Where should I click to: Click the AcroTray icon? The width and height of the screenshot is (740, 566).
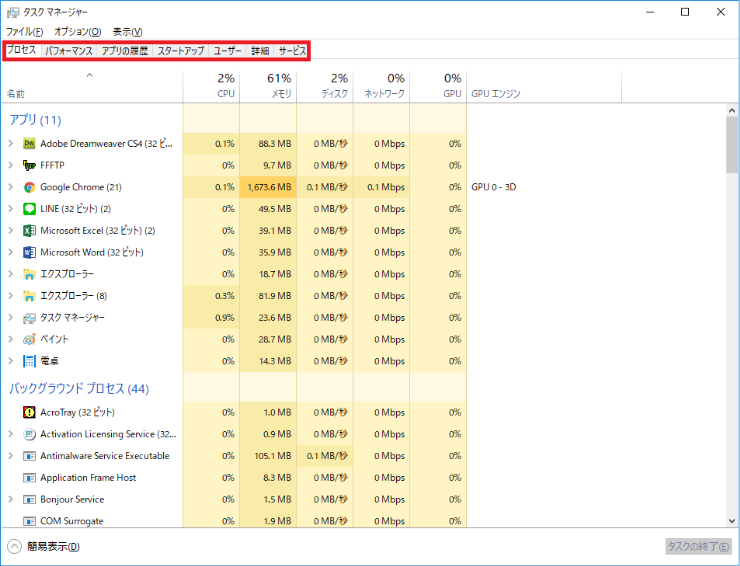pos(29,413)
